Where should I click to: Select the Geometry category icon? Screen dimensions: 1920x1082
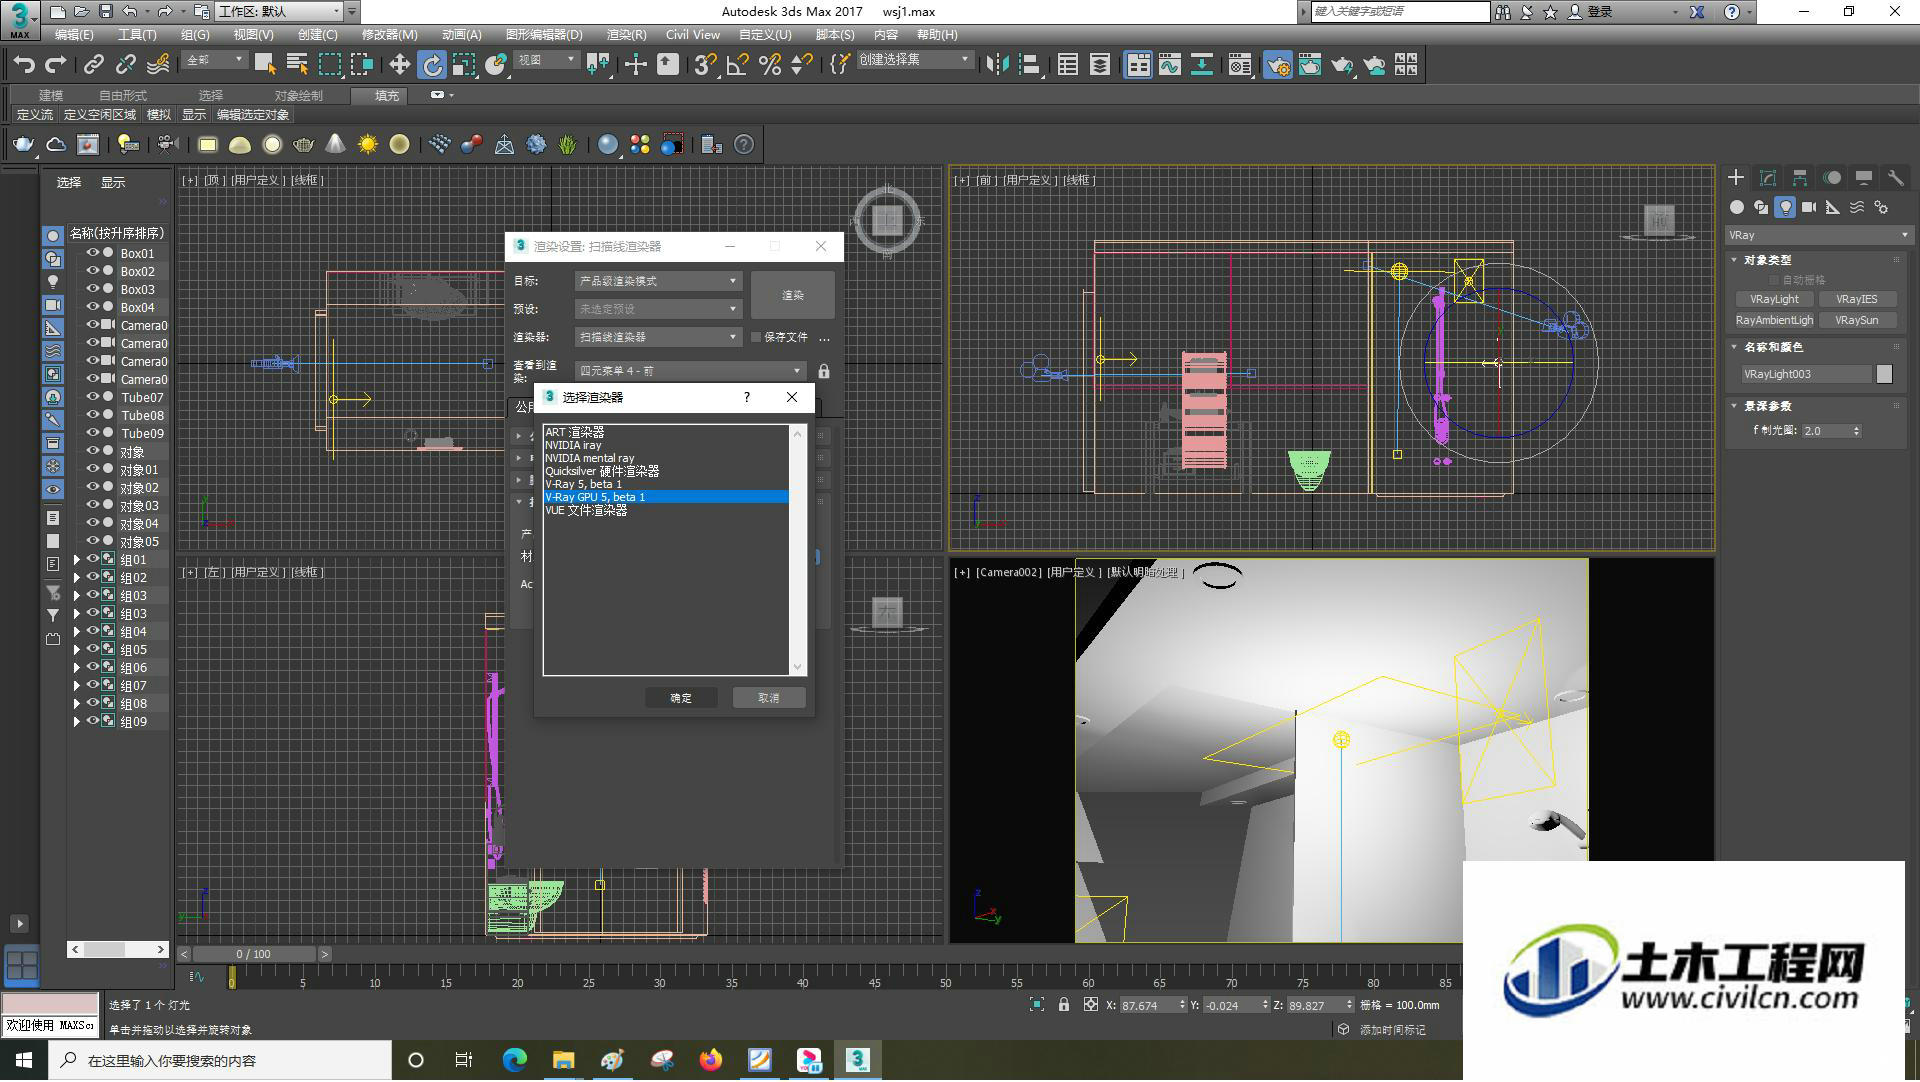click(1737, 207)
